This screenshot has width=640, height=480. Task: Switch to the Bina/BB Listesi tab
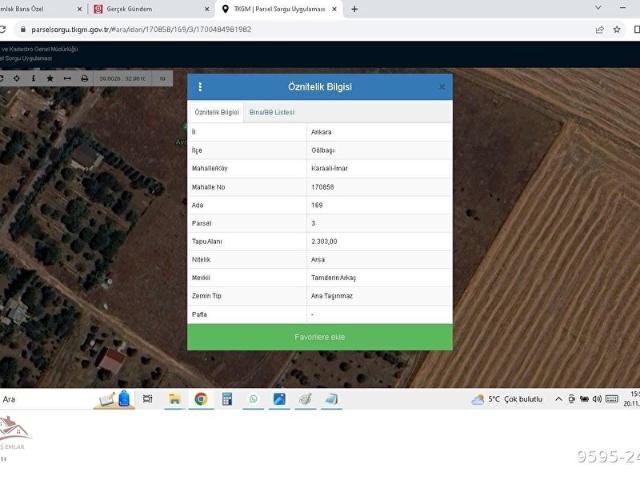[x=272, y=112]
